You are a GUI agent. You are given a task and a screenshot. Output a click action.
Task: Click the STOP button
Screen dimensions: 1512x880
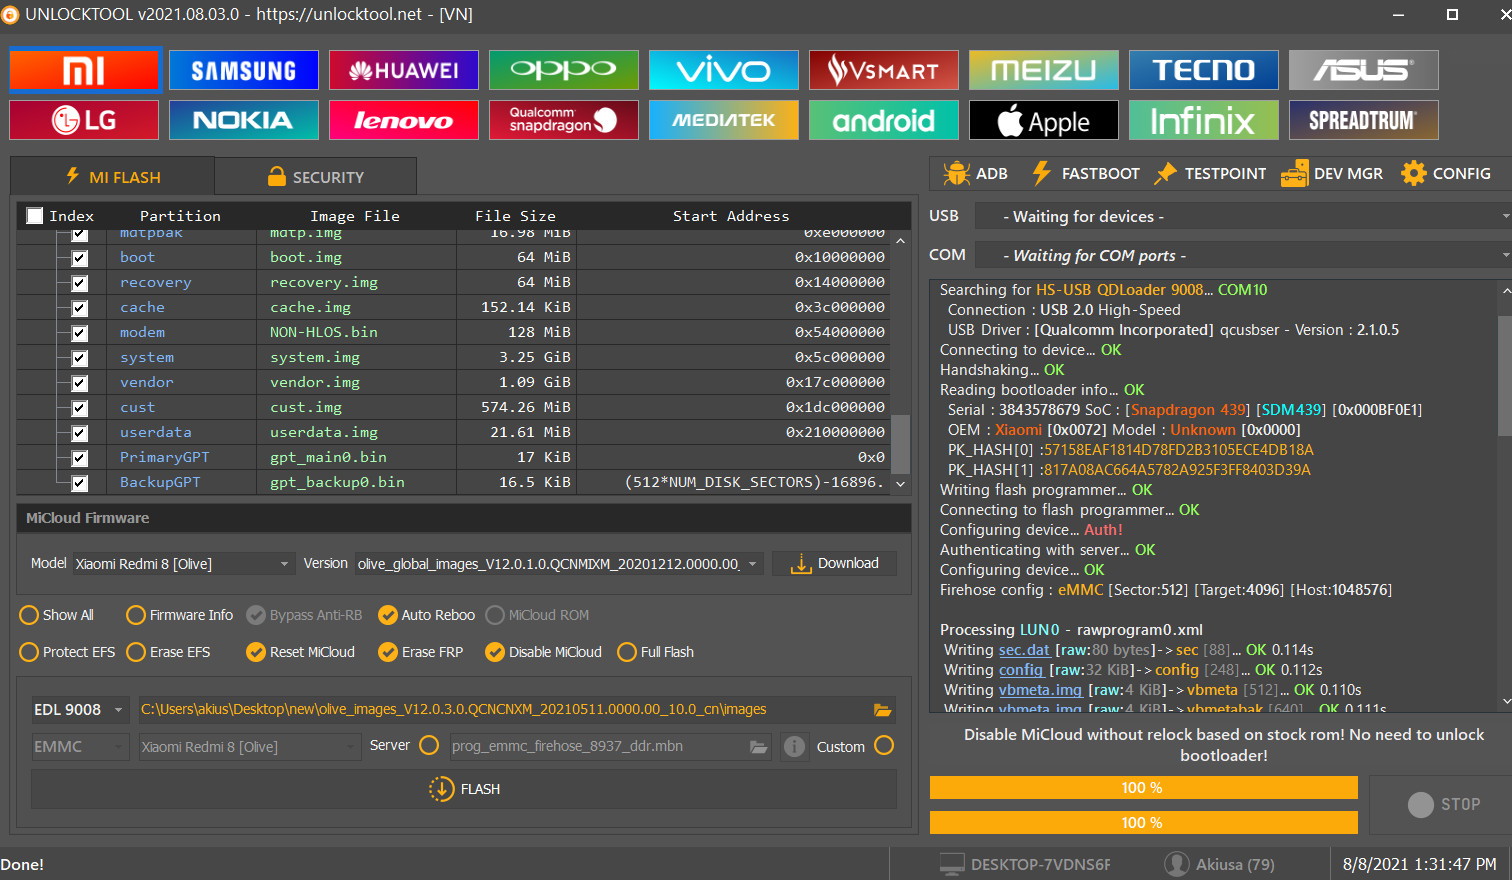click(1443, 805)
